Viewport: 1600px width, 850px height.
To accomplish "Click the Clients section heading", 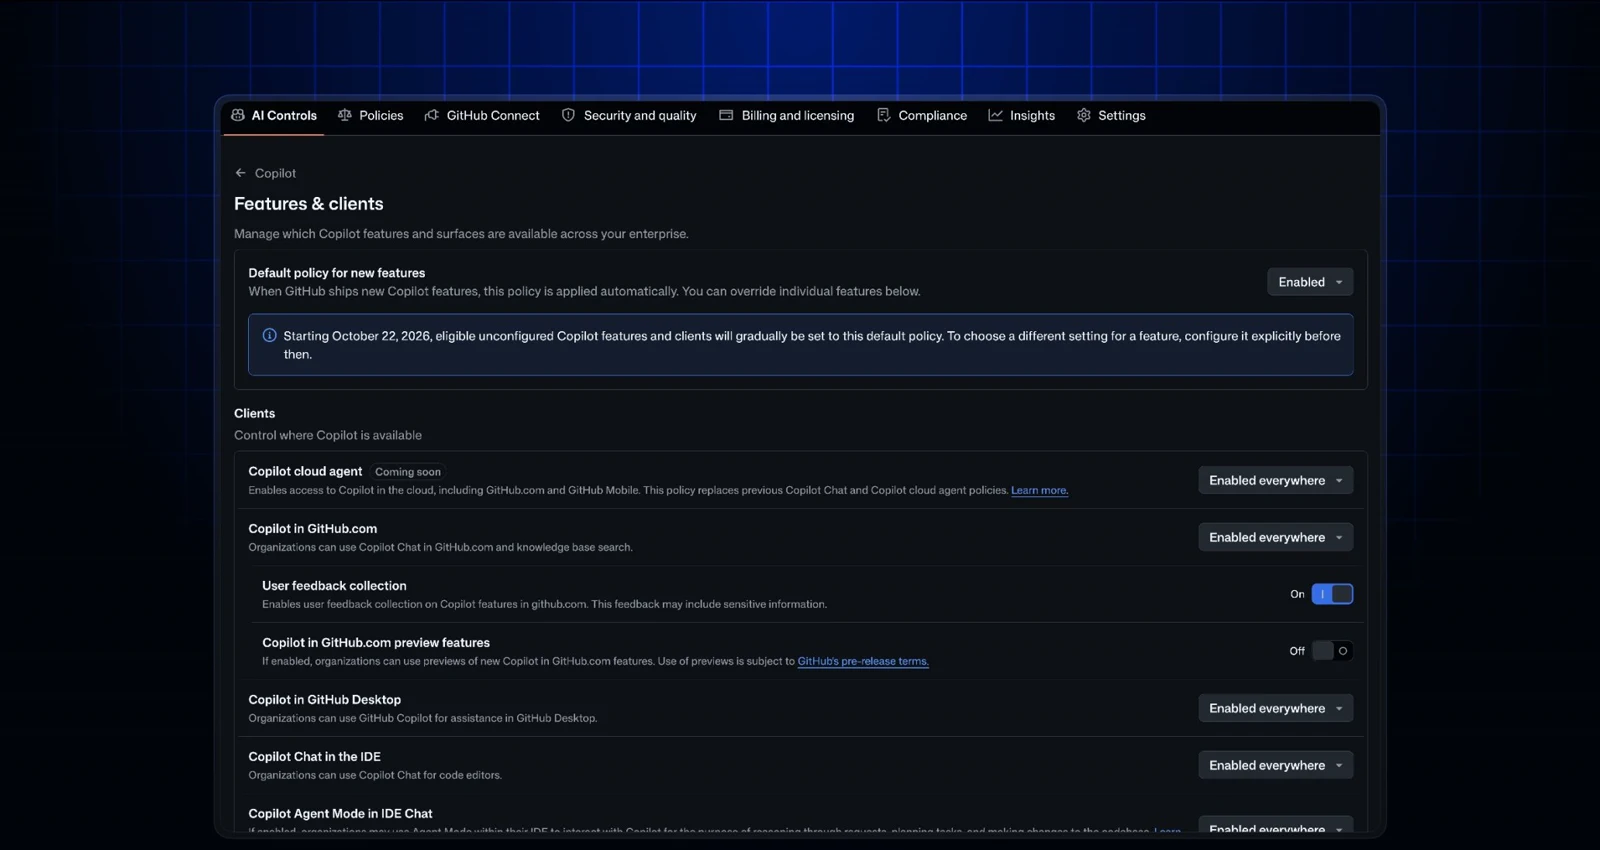I will click(254, 413).
